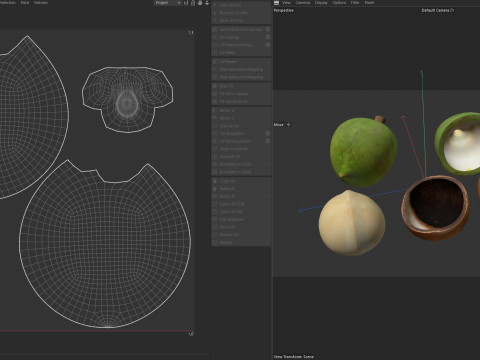Click the third icon after Project dropdown

[x=200, y=3]
